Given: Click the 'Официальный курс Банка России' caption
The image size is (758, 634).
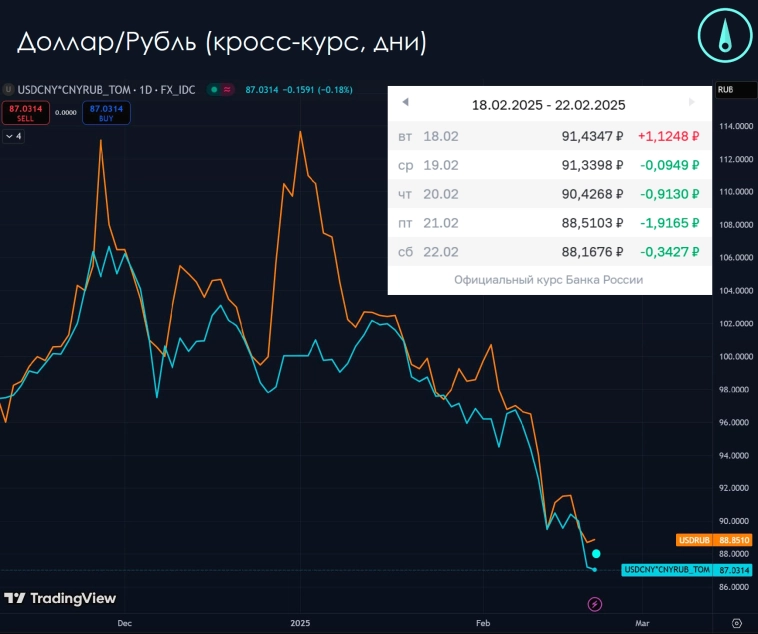Looking at the screenshot, I should [549, 280].
